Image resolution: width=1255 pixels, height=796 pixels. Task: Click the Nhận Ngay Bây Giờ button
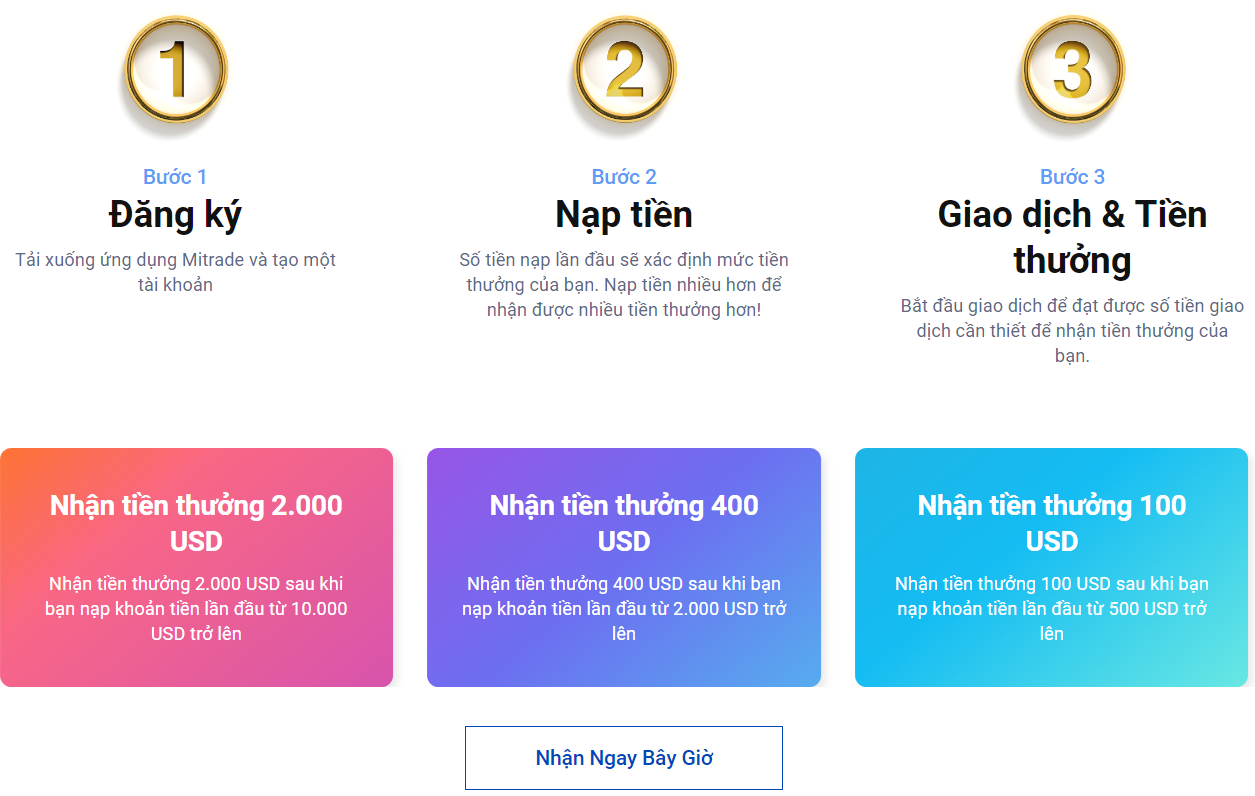tap(623, 757)
